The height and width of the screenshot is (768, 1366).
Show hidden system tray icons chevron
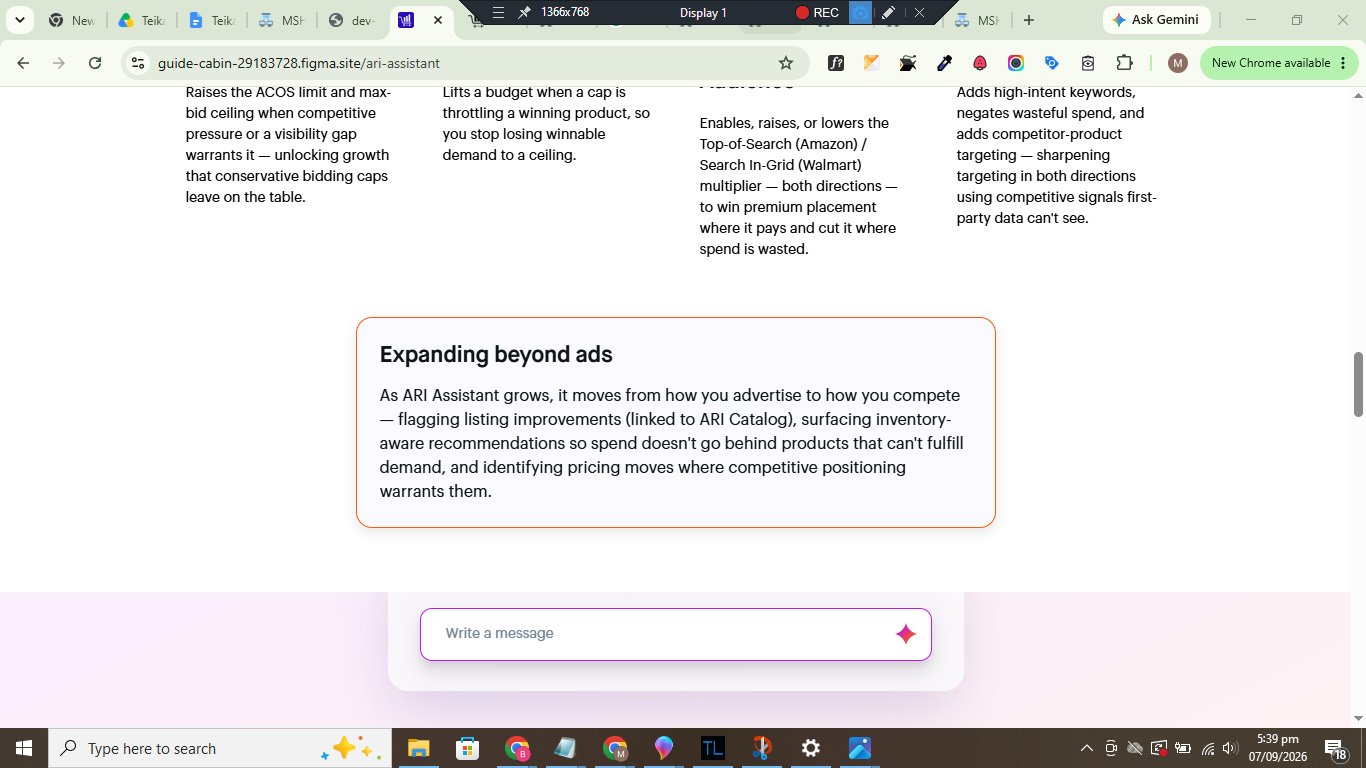pyautogui.click(x=1087, y=748)
